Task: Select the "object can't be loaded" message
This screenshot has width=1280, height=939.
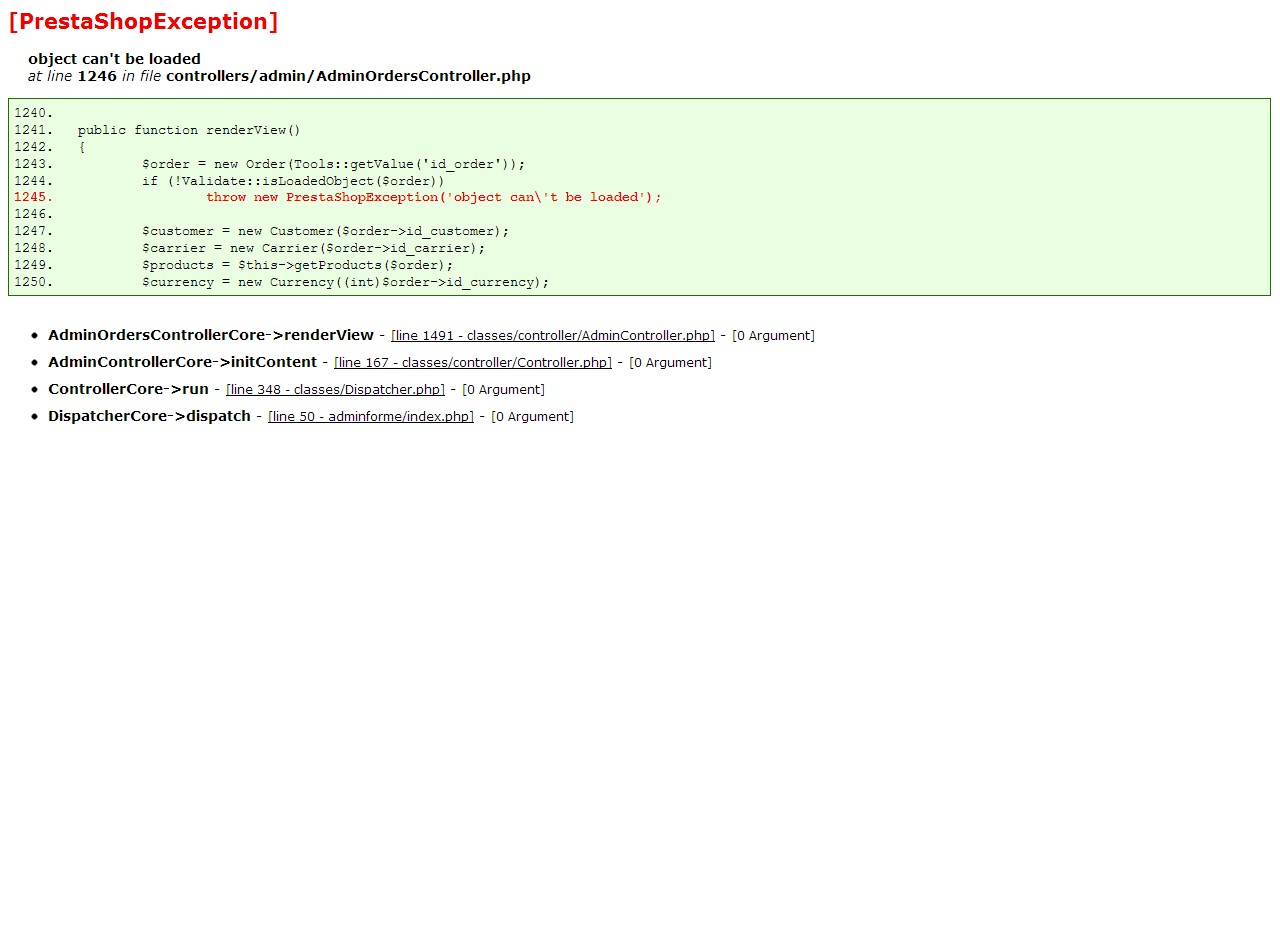Action: pos(114,59)
